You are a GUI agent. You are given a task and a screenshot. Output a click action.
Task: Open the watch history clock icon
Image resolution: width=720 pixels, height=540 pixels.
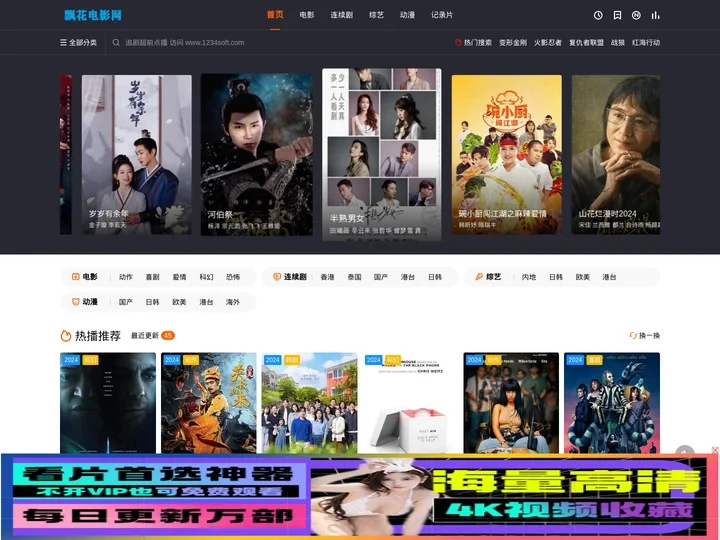[x=598, y=15]
